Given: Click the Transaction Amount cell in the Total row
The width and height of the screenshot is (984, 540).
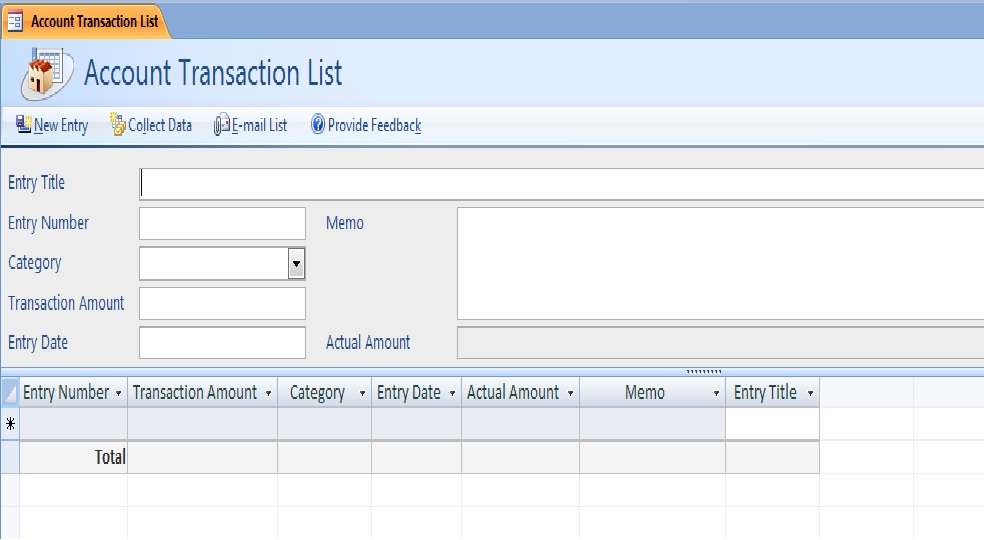Looking at the screenshot, I should click(x=203, y=457).
